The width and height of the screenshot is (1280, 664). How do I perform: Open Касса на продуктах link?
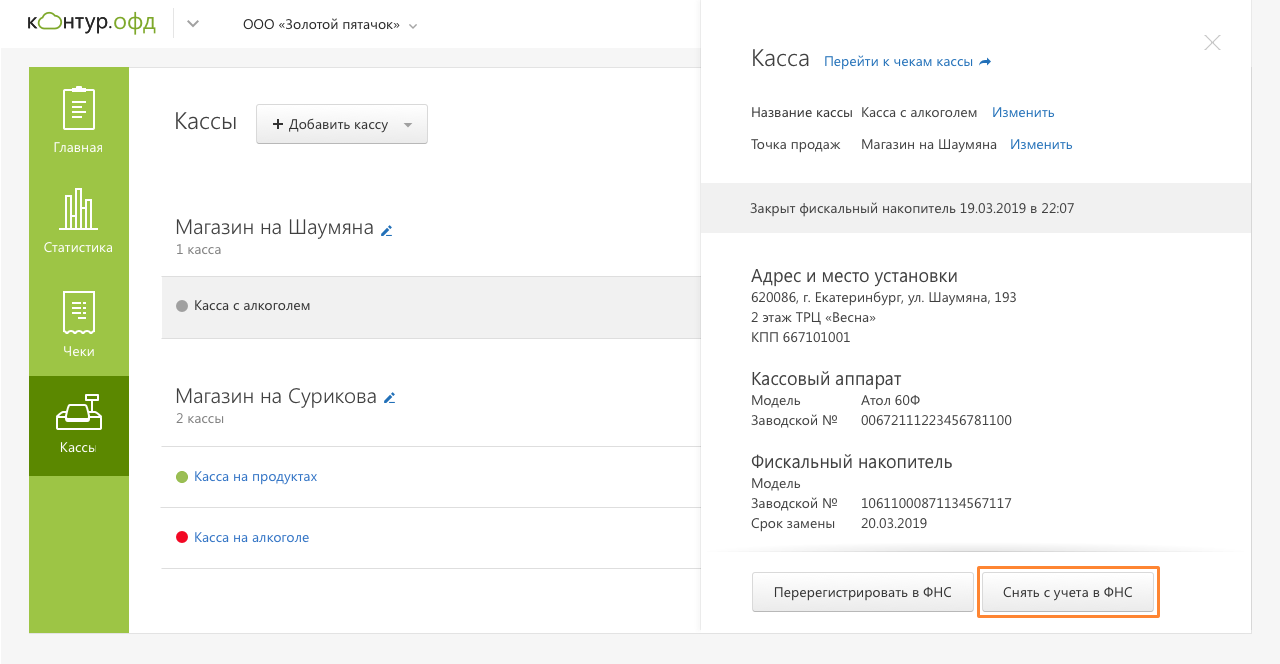(x=255, y=477)
